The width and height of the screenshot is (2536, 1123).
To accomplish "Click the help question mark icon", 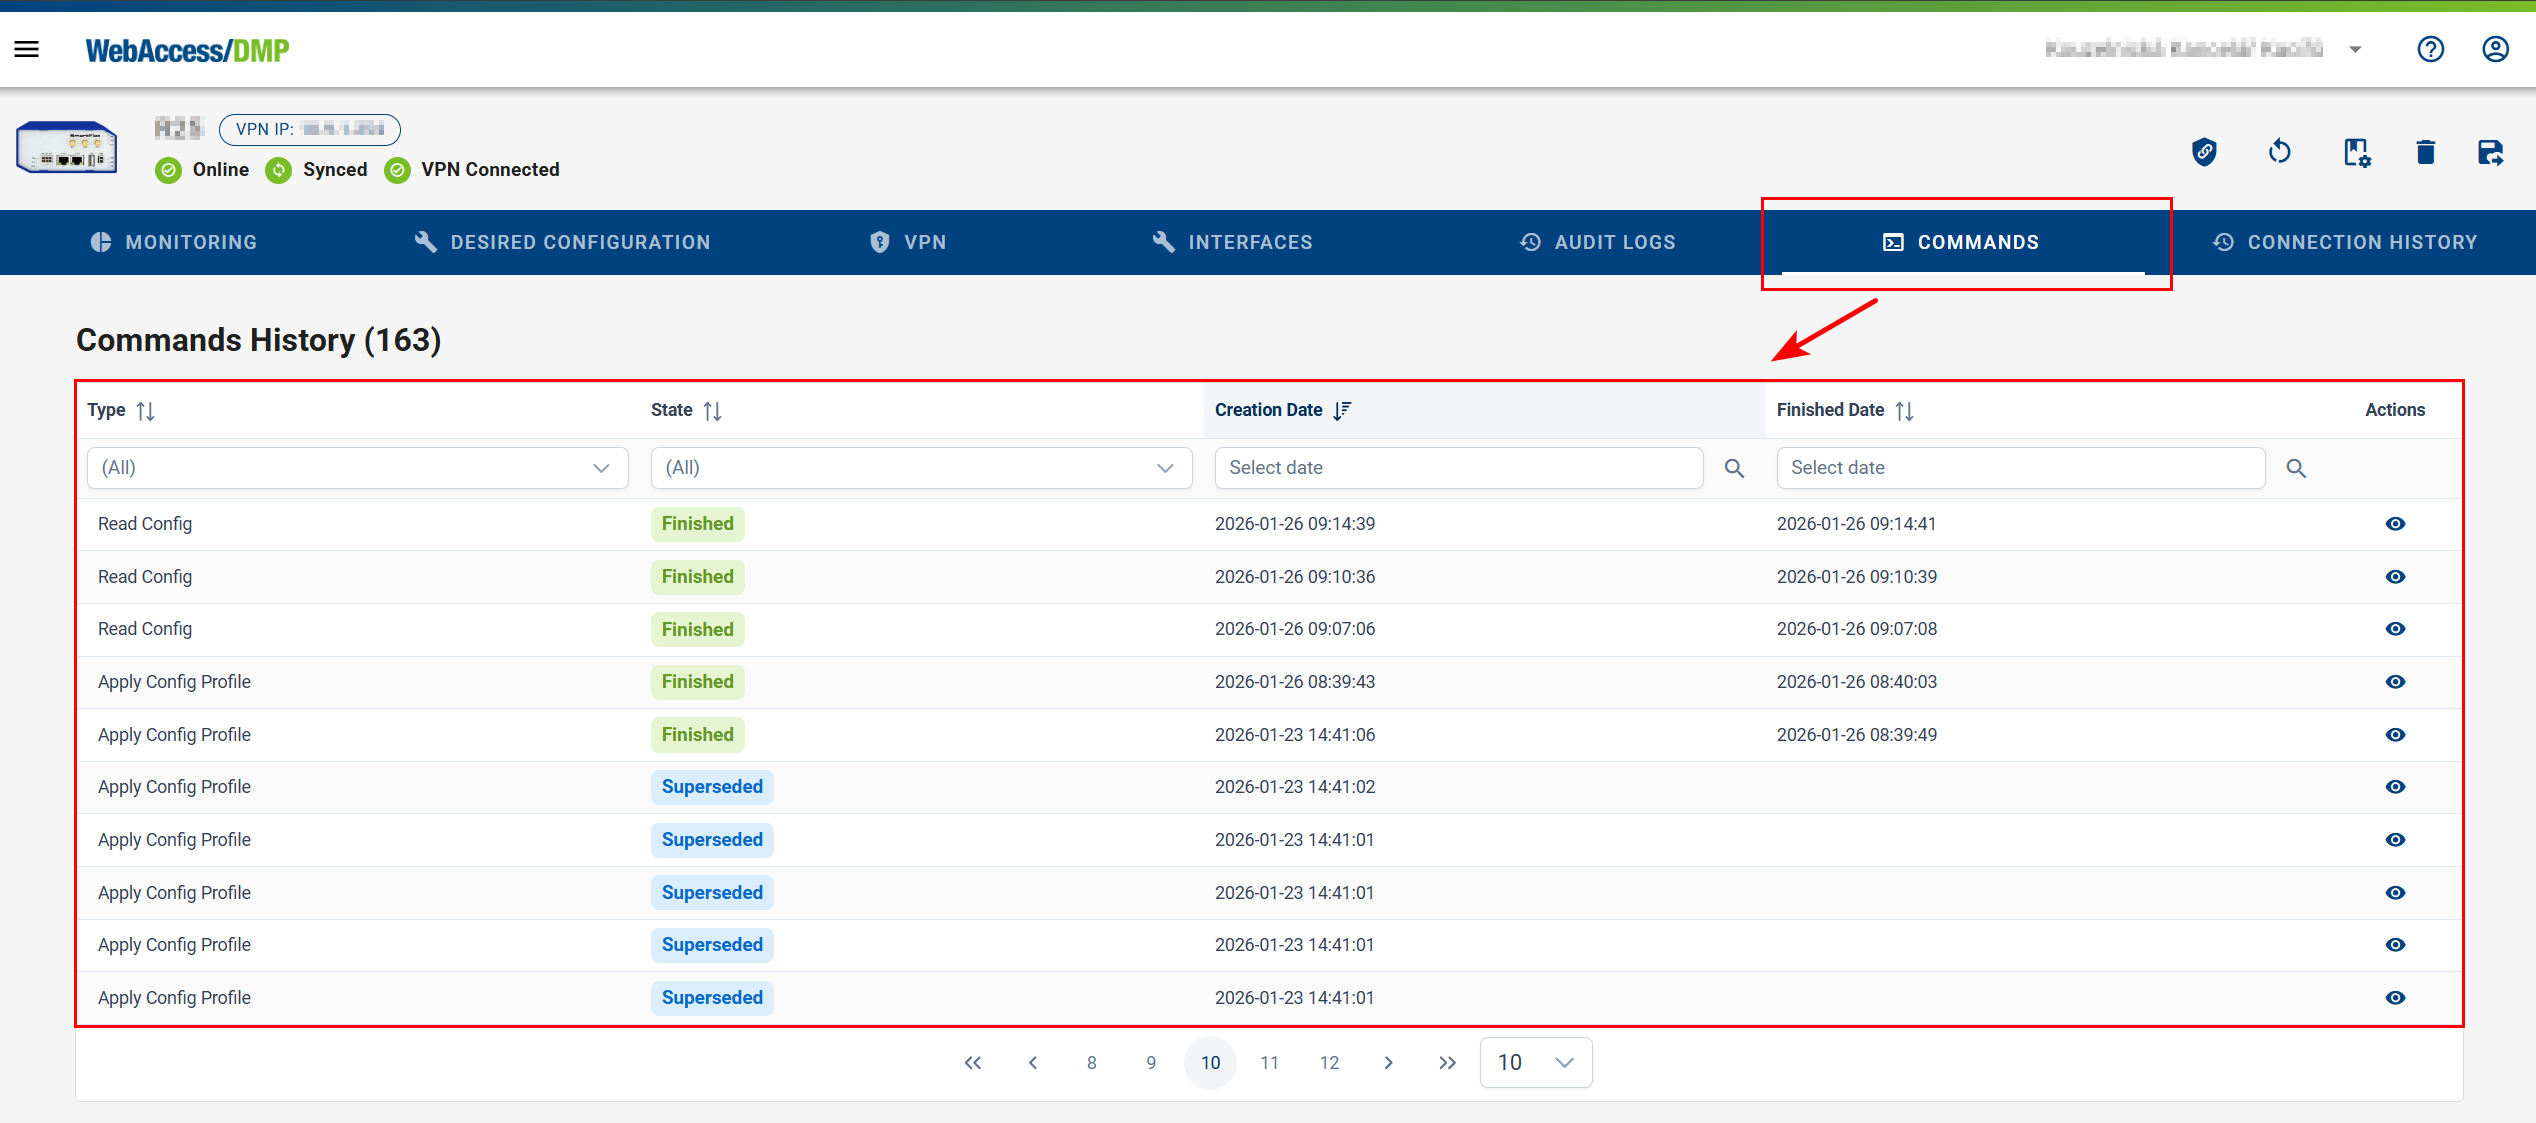I will coord(2430,49).
